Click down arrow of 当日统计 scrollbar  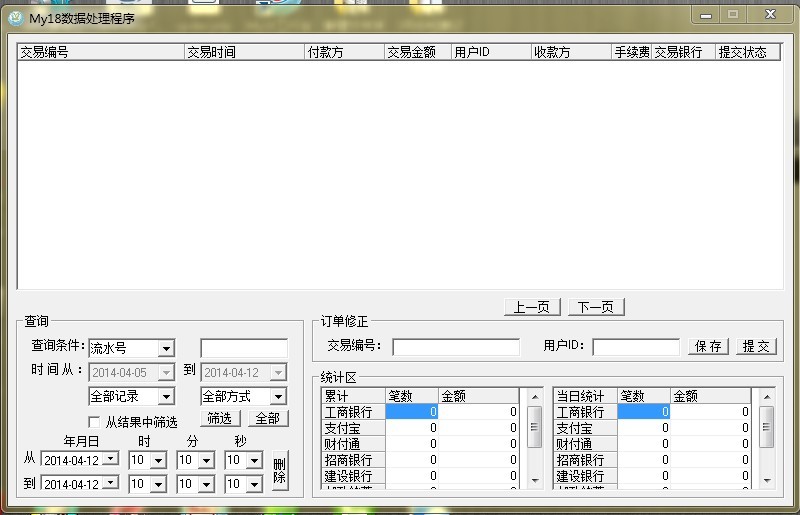click(767, 480)
